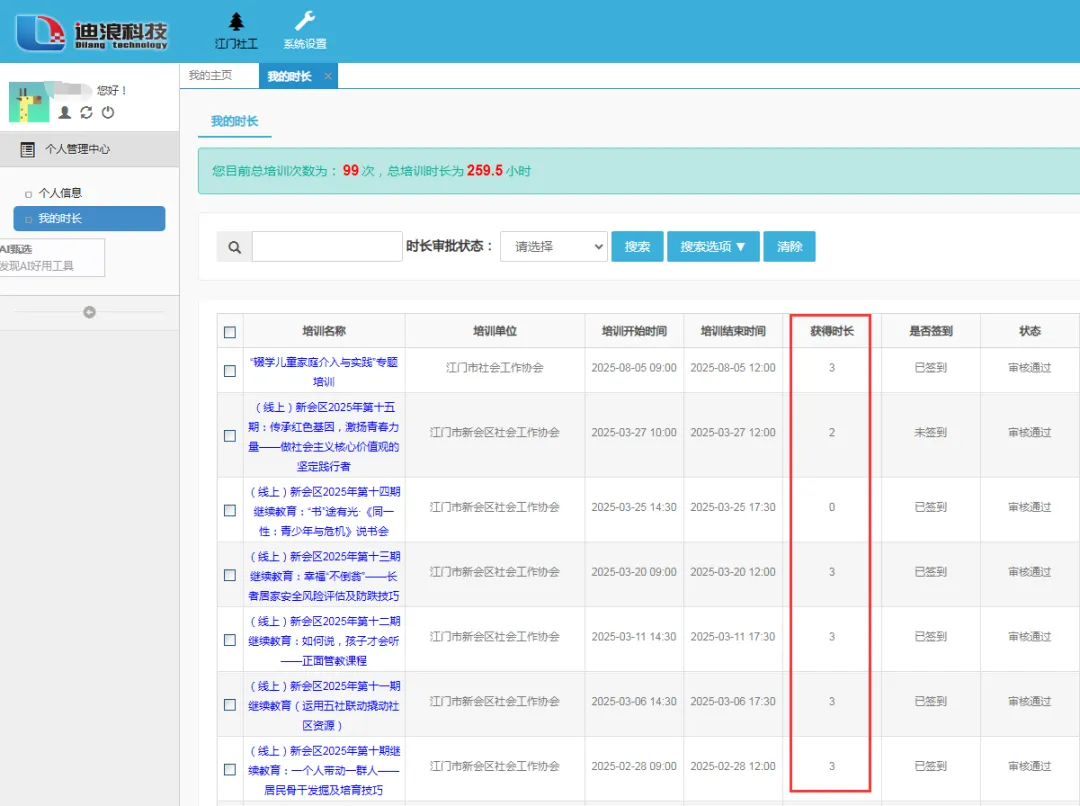Open the 时长审批状态 dropdown

(553, 247)
